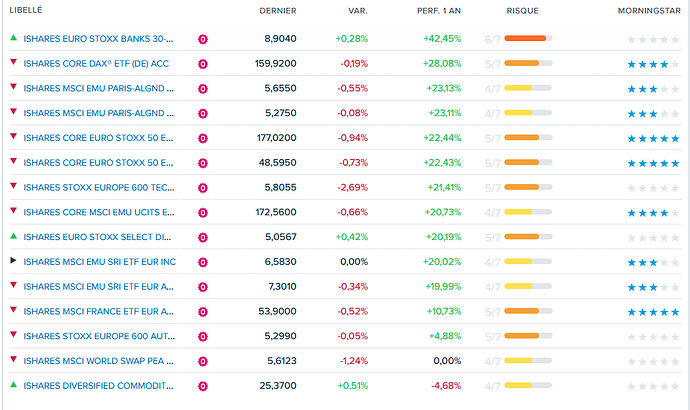The image size is (690, 410).
Task: Open ISHARES CORE MSCI EMU UCITS link
Action: pyautogui.click(x=99, y=212)
